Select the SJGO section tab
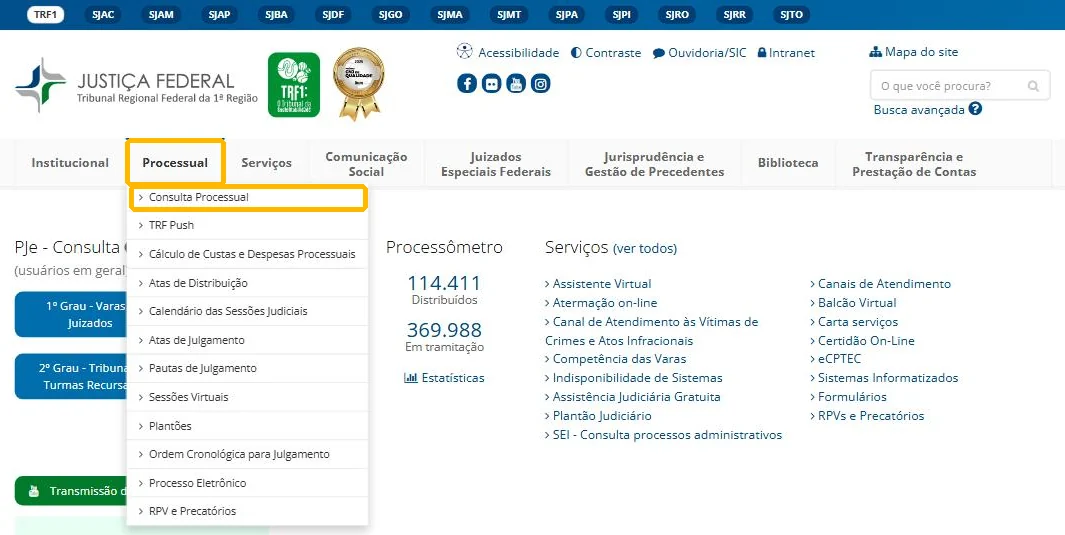The width and height of the screenshot is (1065, 535). point(391,14)
